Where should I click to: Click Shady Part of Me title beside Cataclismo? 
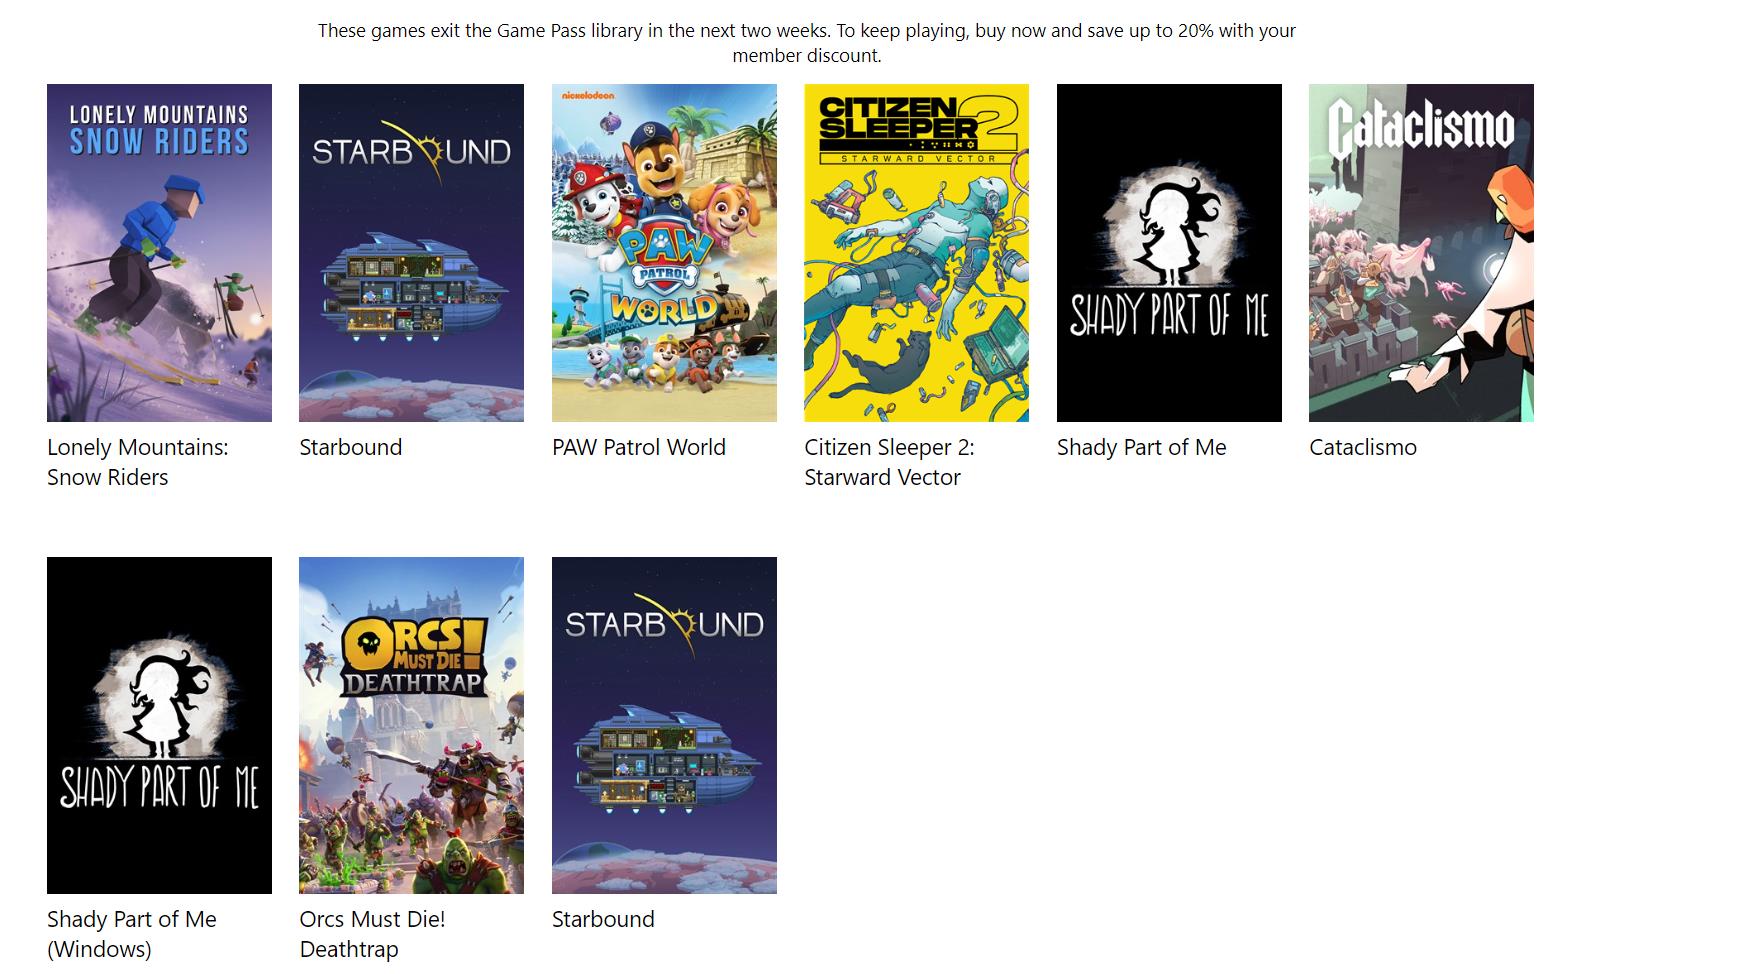1141,447
